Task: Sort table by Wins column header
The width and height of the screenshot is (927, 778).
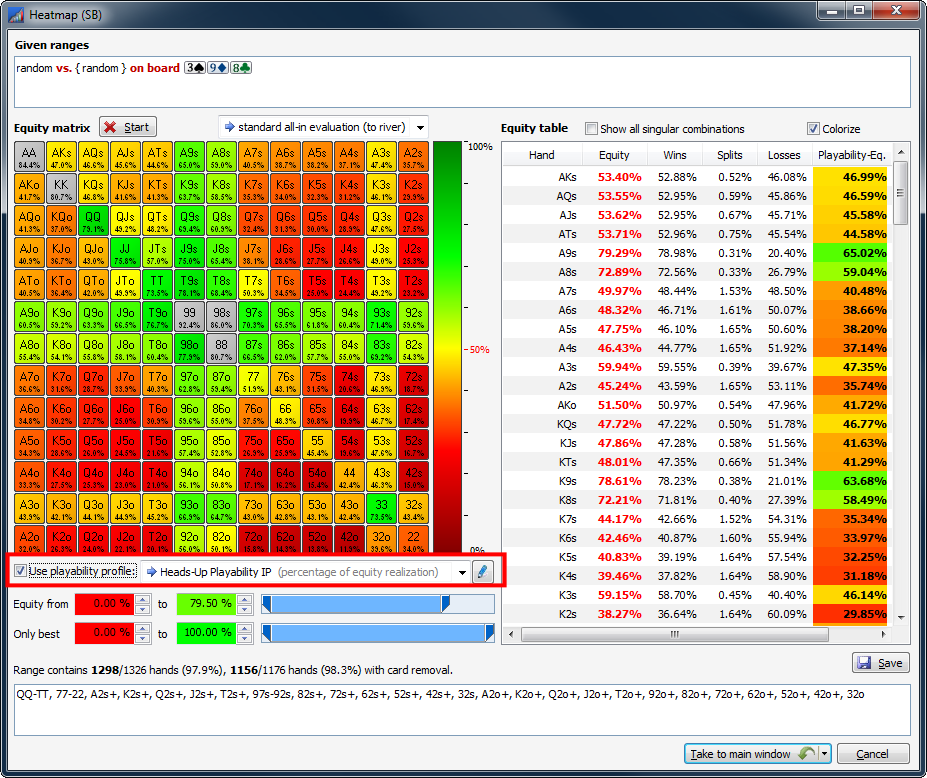Action: [675, 155]
